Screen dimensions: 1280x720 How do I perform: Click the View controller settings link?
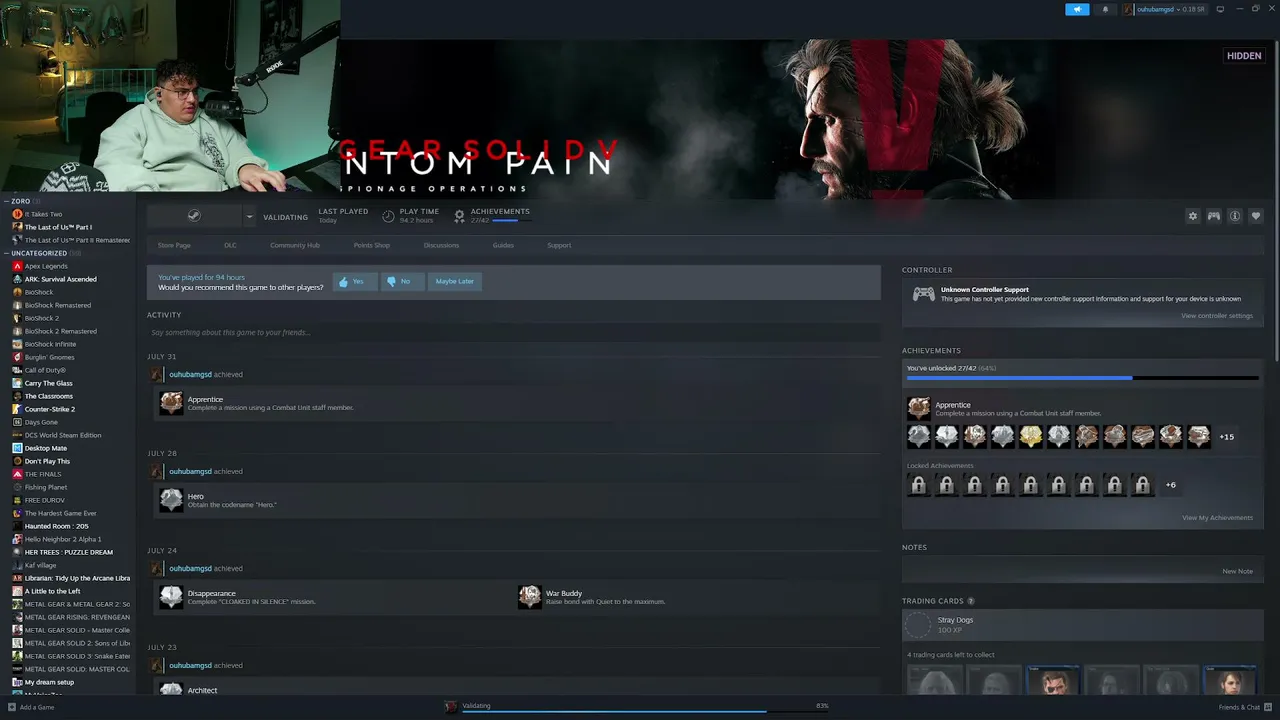click(1217, 316)
